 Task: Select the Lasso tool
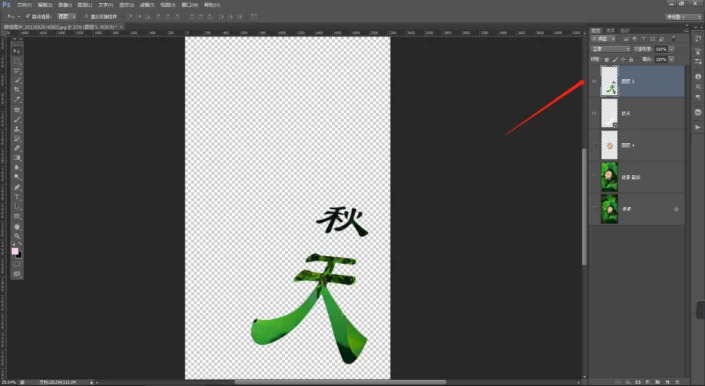17,70
